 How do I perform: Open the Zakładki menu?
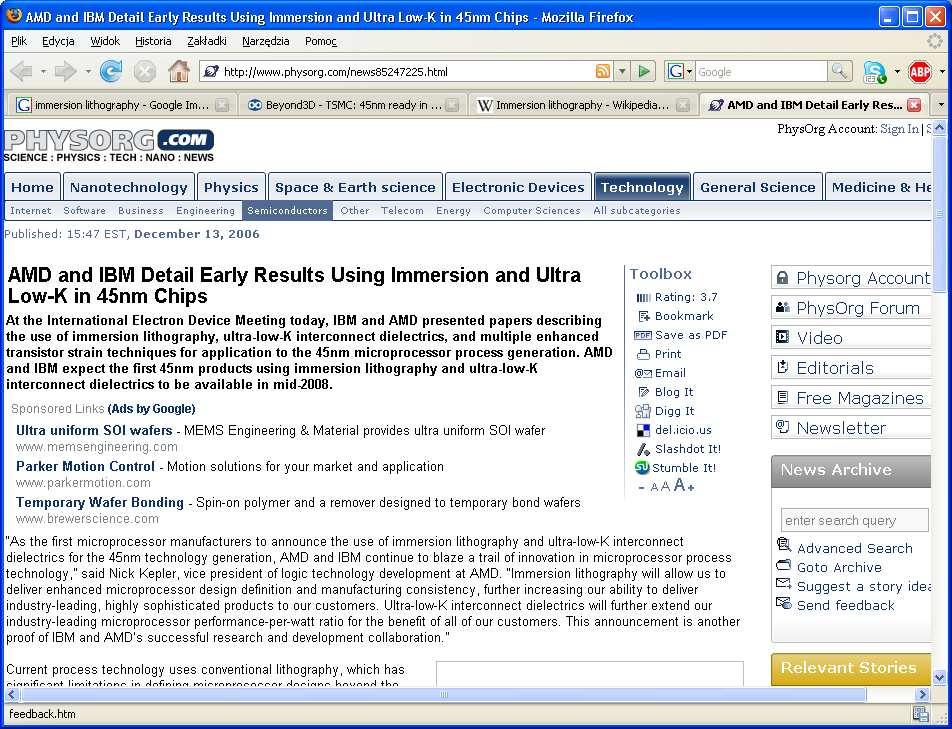(x=207, y=41)
